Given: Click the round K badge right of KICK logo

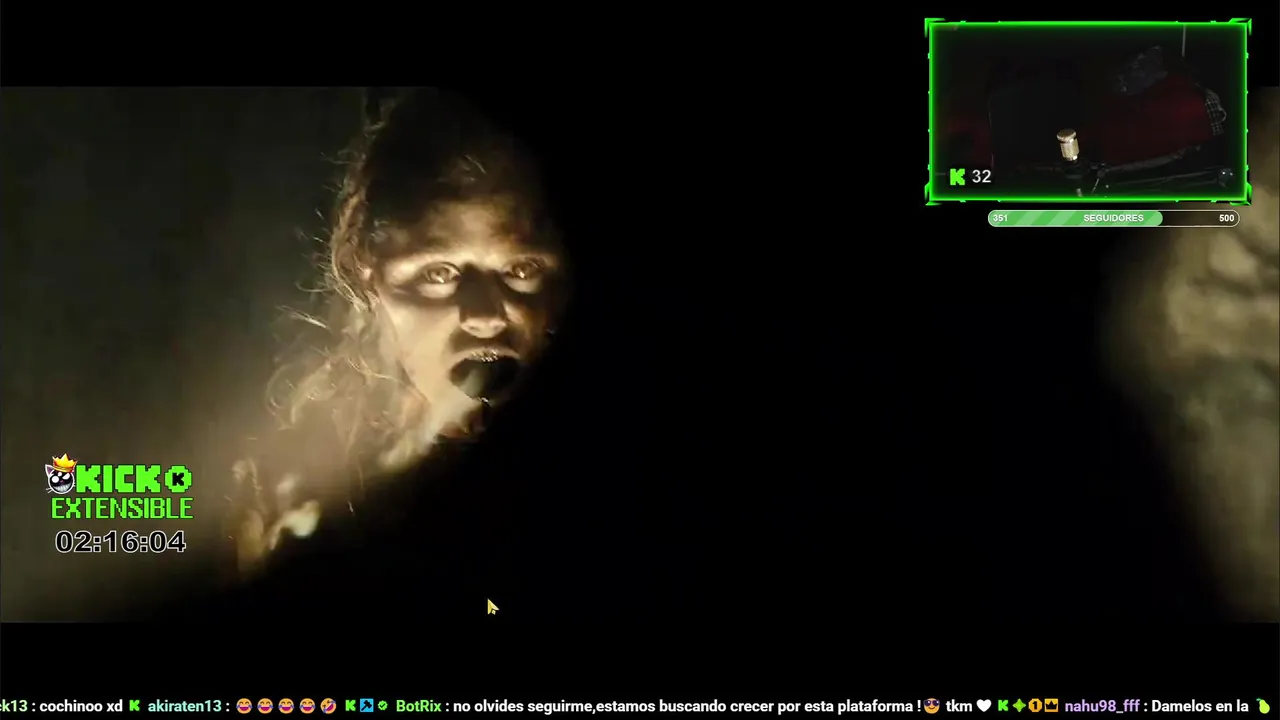Looking at the screenshot, I should (x=178, y=479).
